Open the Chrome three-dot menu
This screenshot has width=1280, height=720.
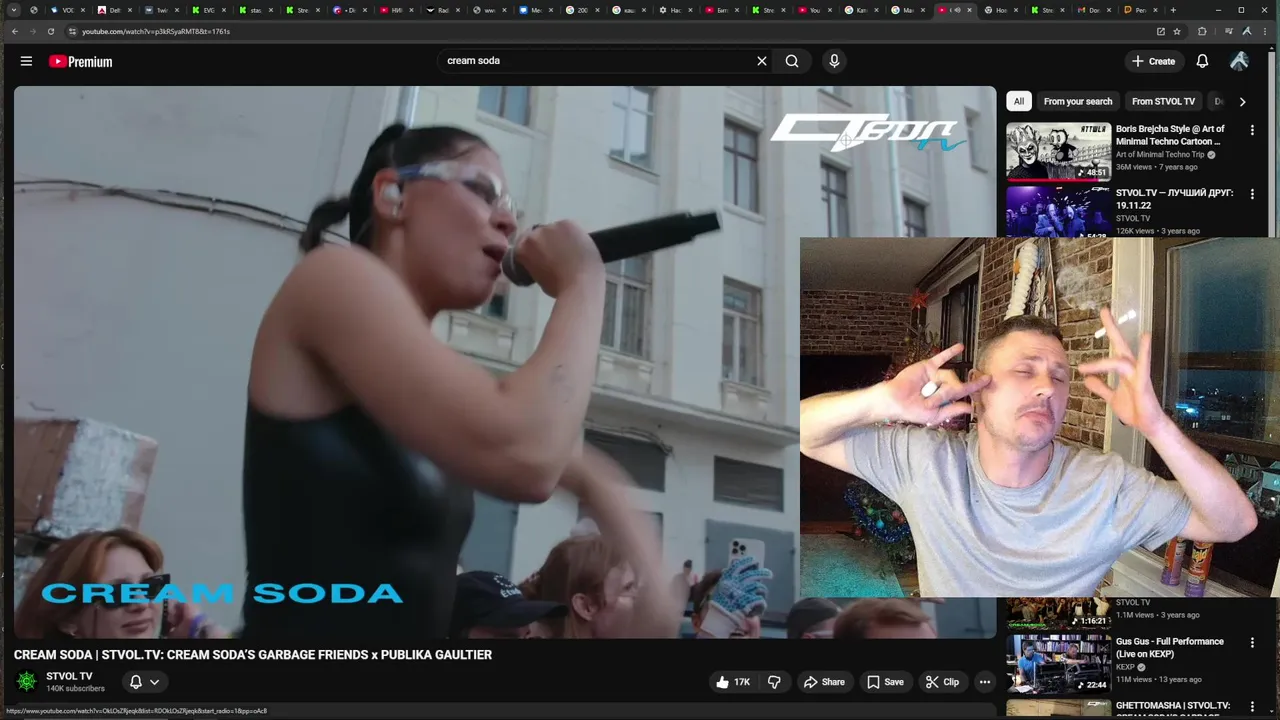pyautogui.click(x=1264, y=31)
